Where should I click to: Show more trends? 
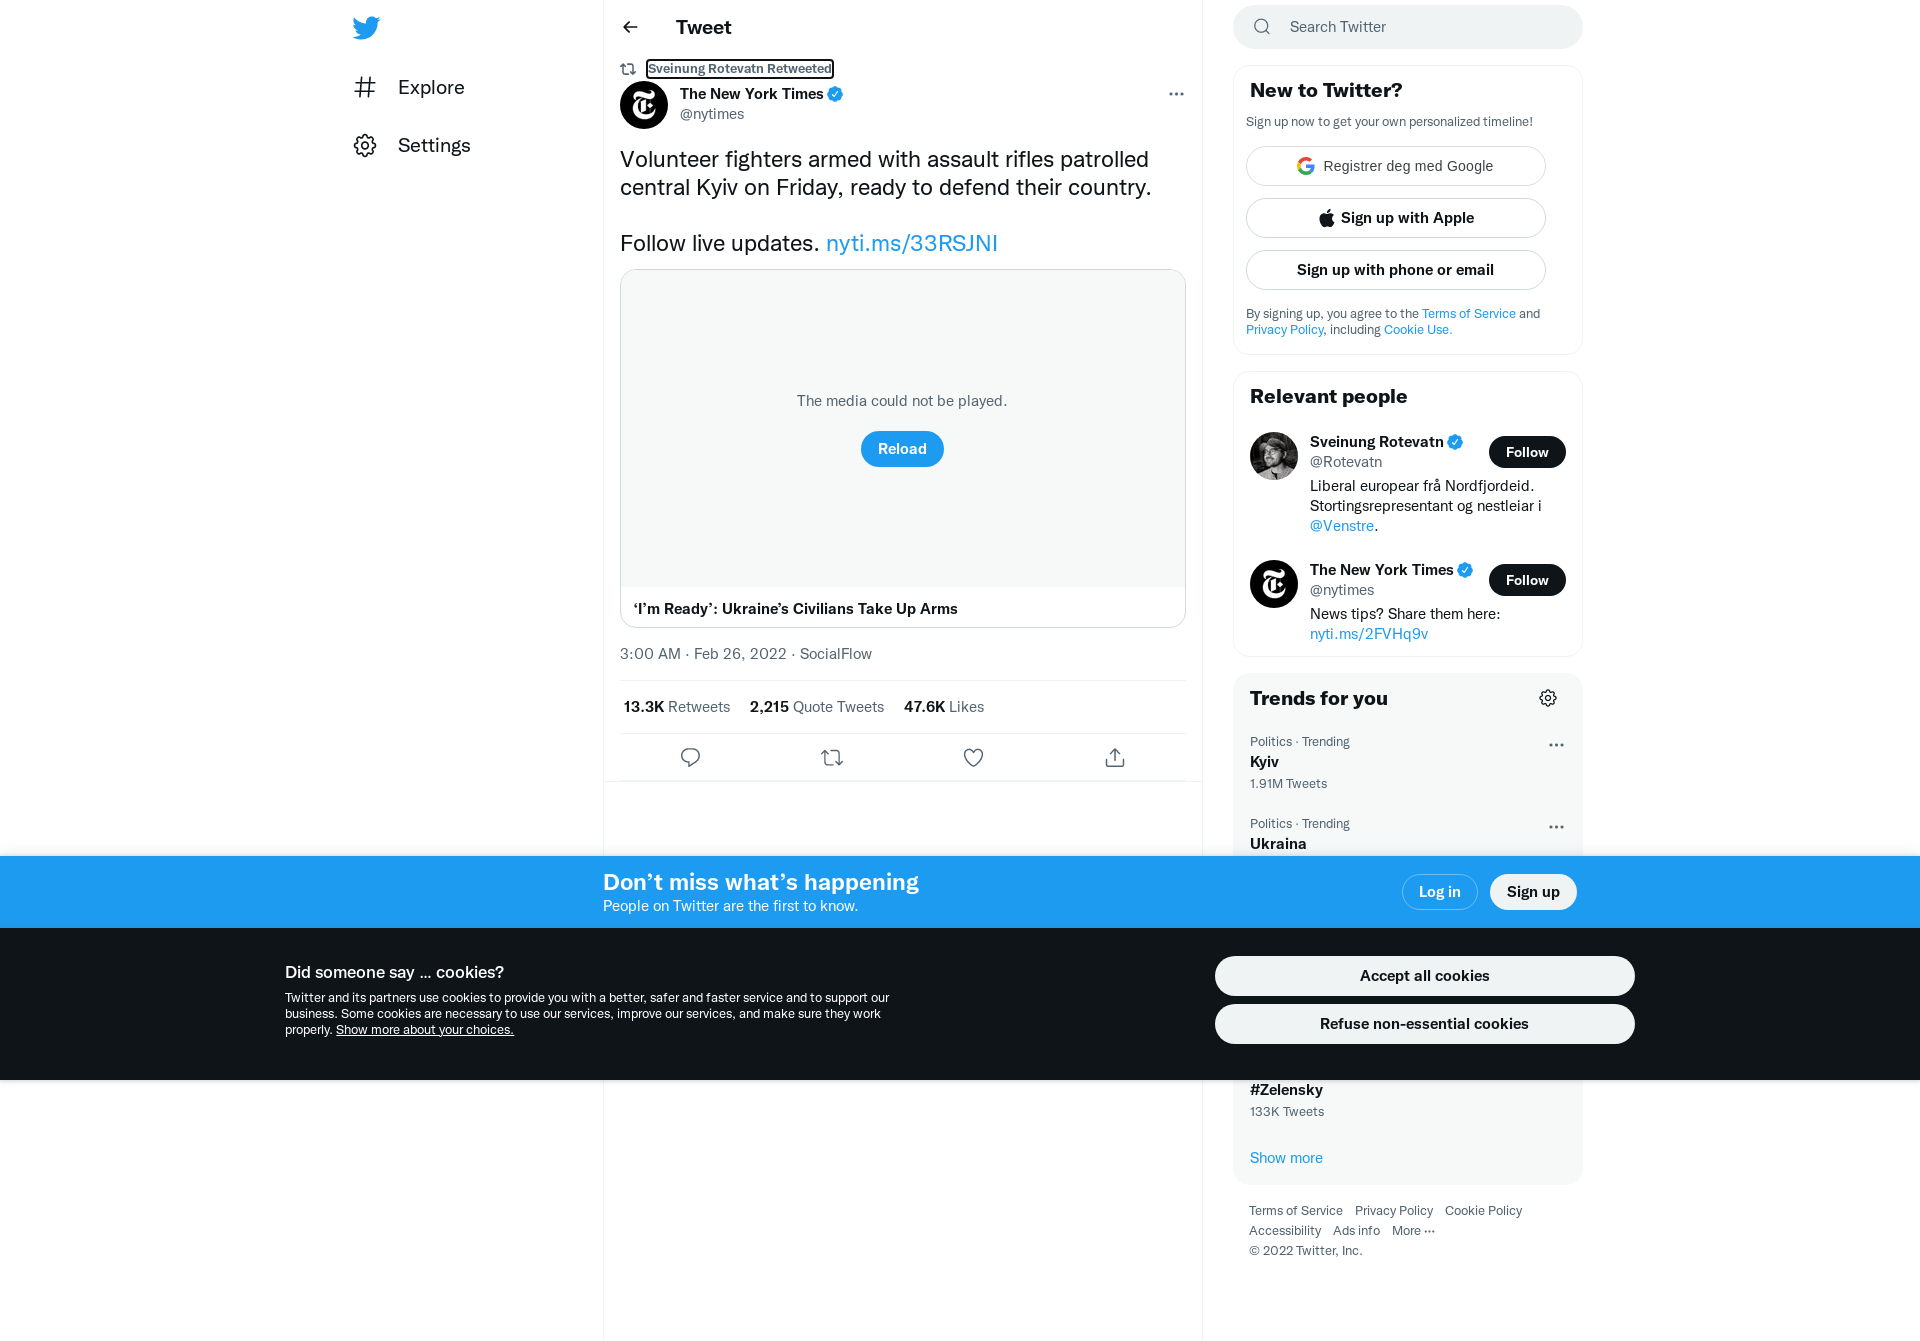click(1286, 1158)
